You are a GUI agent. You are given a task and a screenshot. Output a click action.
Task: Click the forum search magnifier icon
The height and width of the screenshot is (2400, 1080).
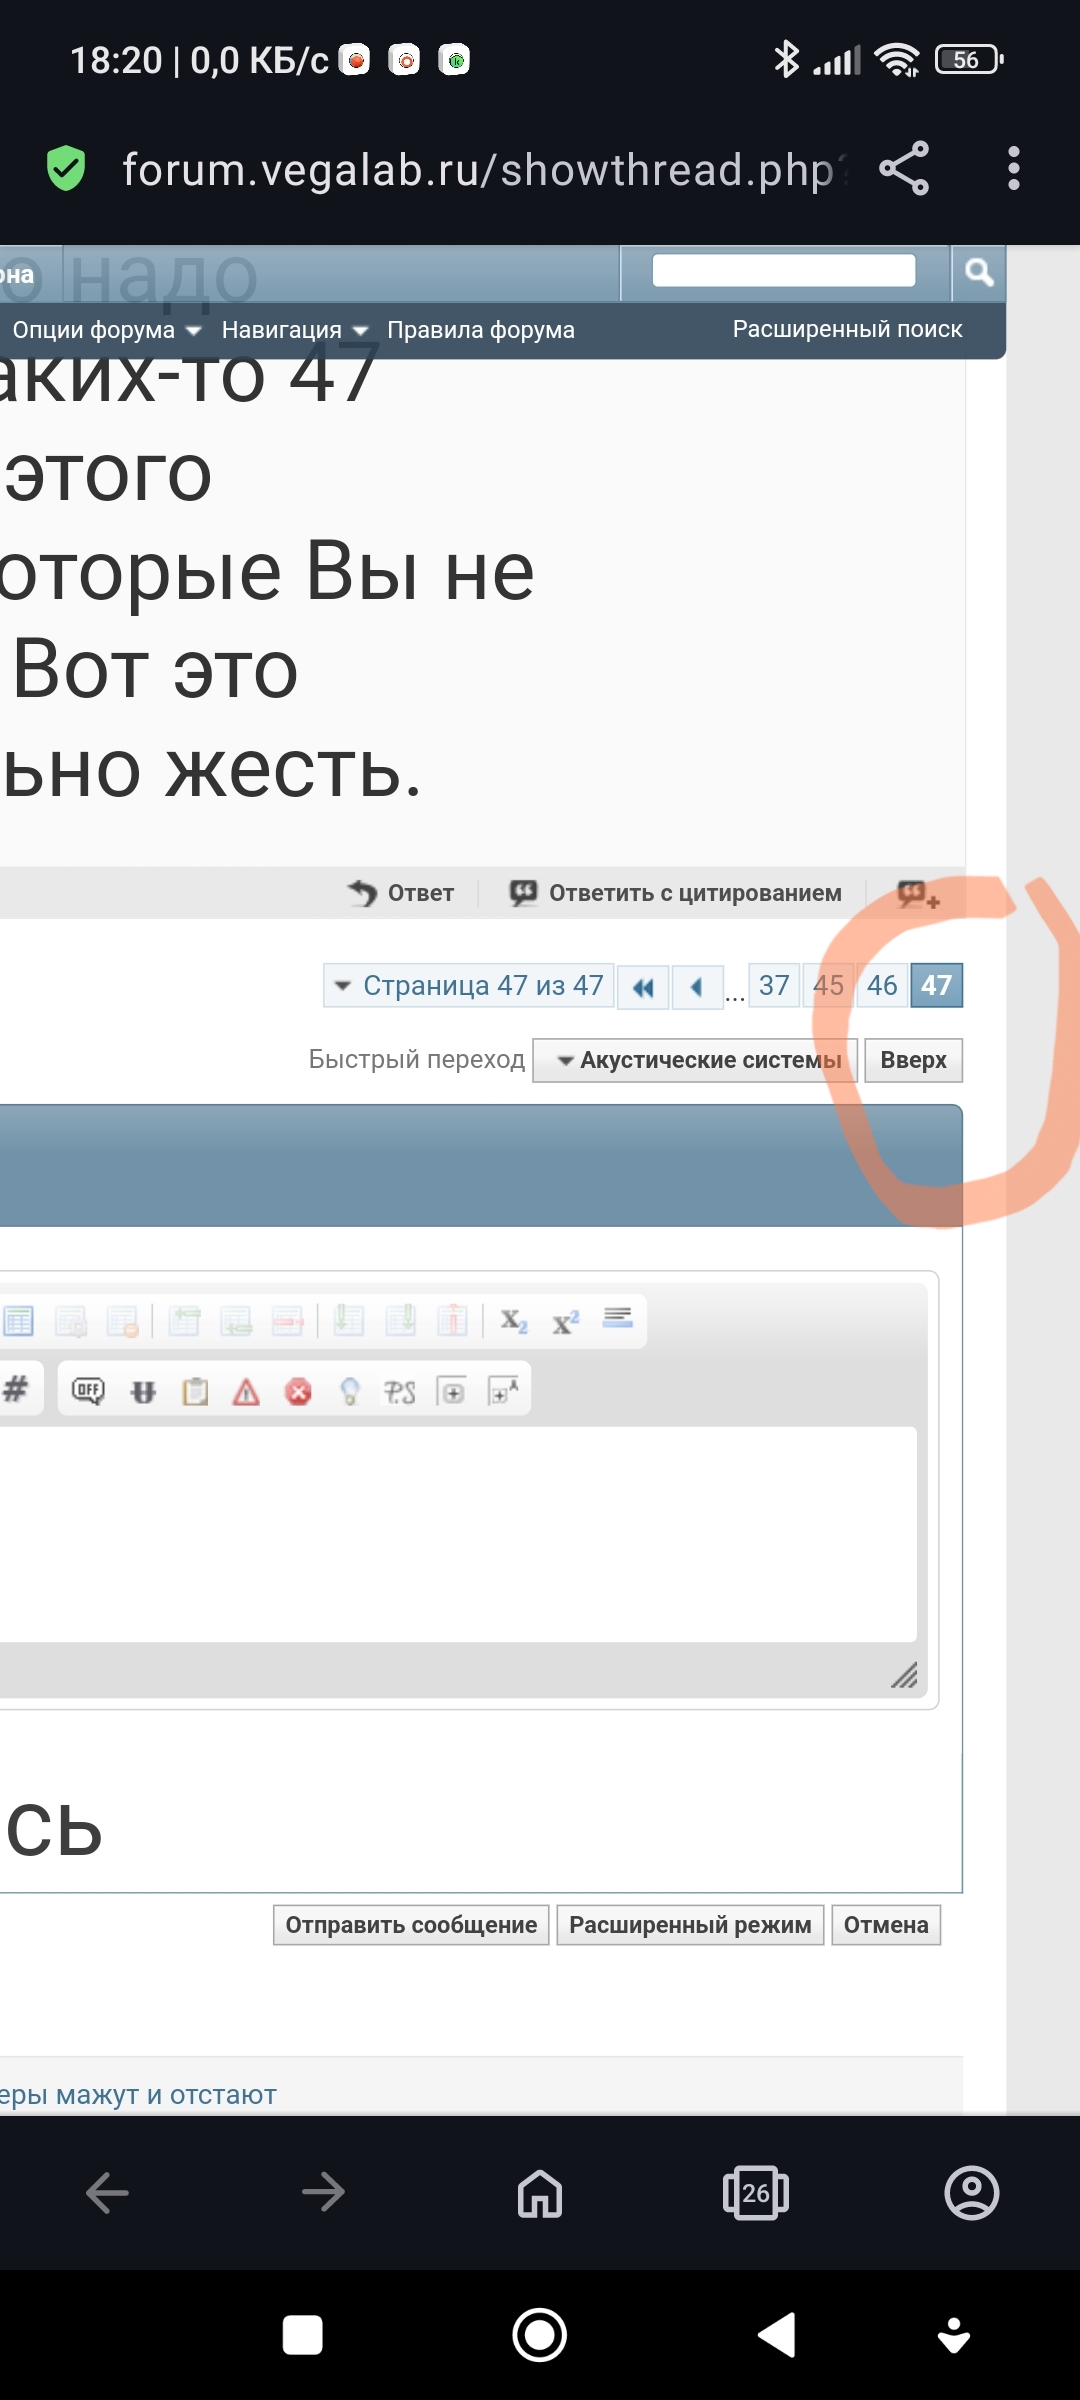coord(979,272)
